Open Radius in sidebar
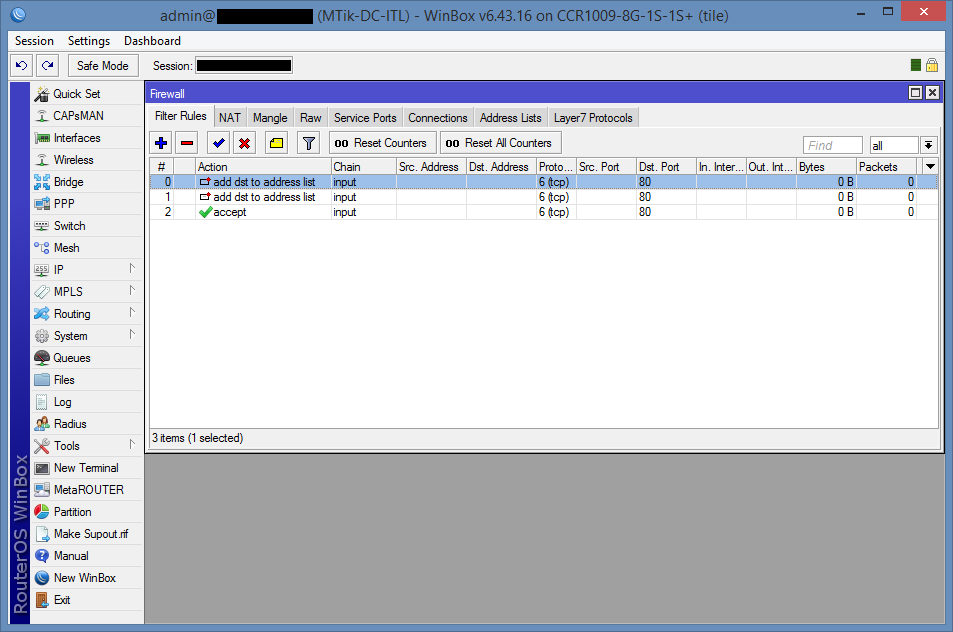 pos(87,424)
